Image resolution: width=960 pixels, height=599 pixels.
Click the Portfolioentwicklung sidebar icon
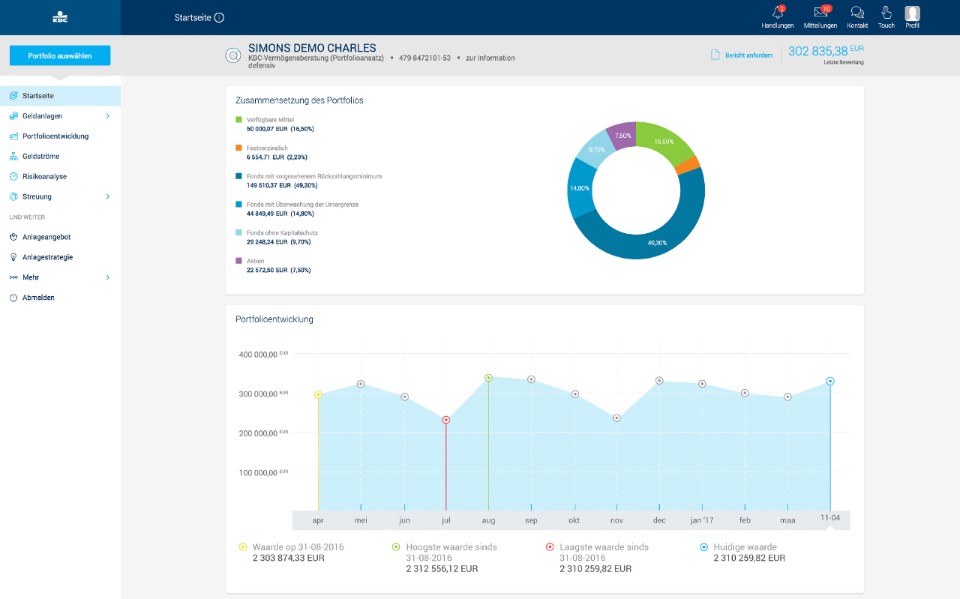[13, 136]
